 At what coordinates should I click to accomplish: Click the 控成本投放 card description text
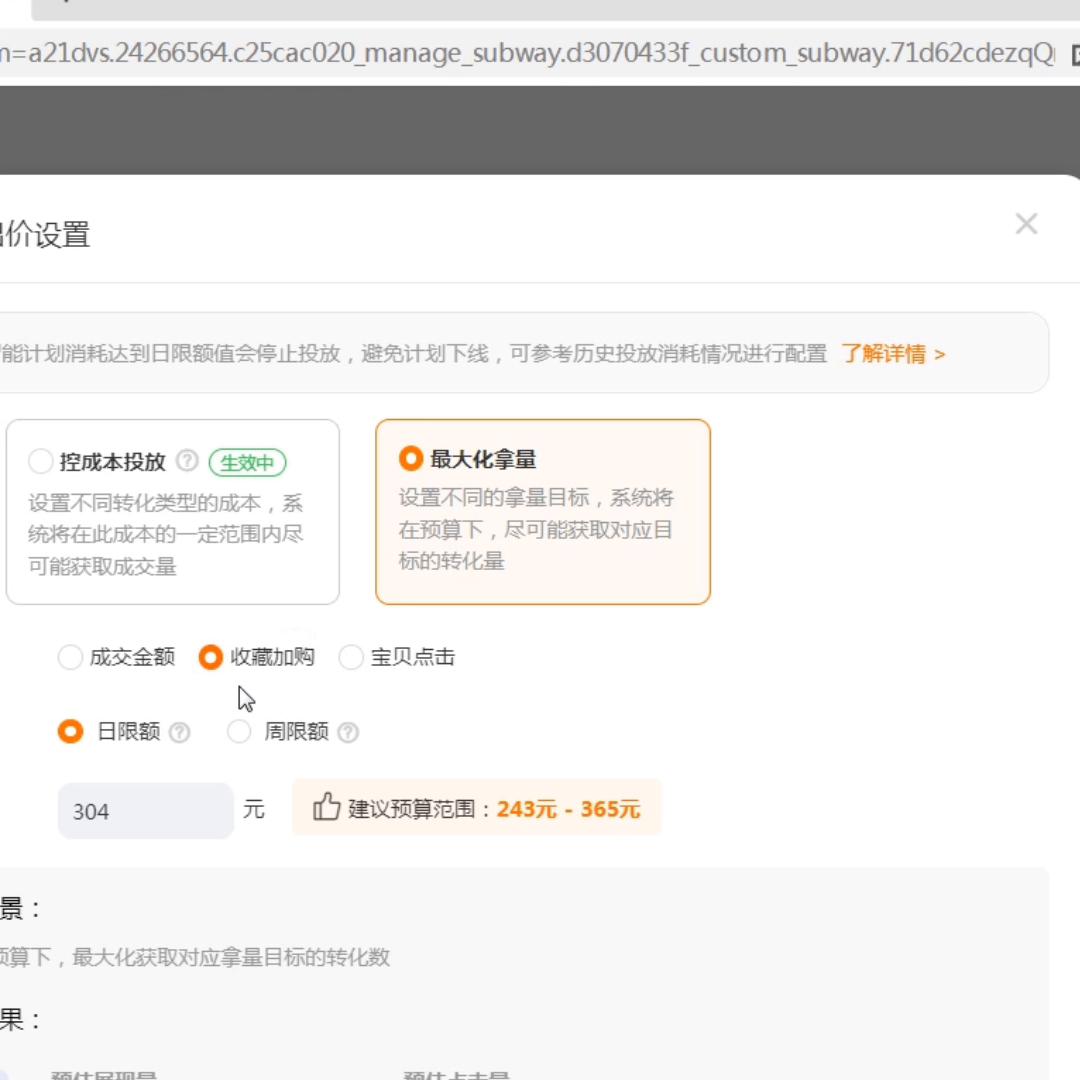point(166,534)
